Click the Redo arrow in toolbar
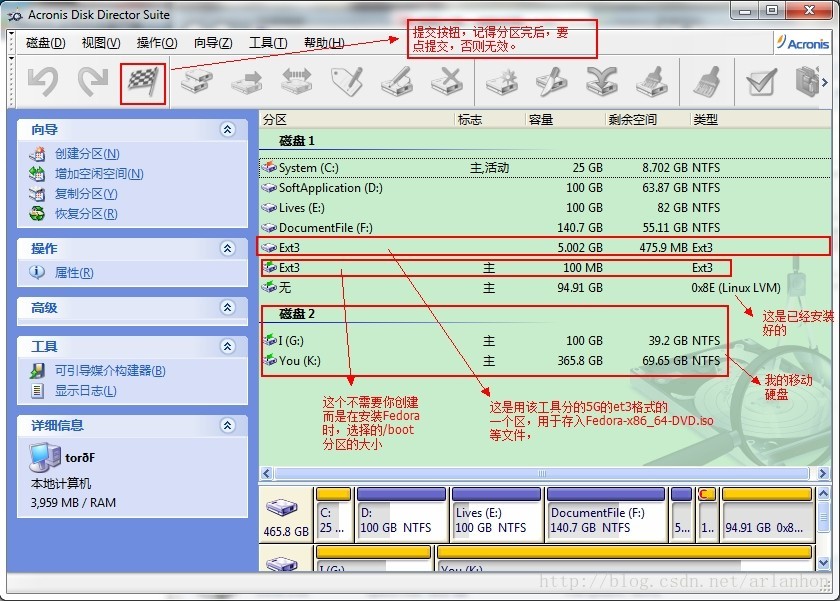840x601 pixels. pyautogui.click(x=93, y=82)
